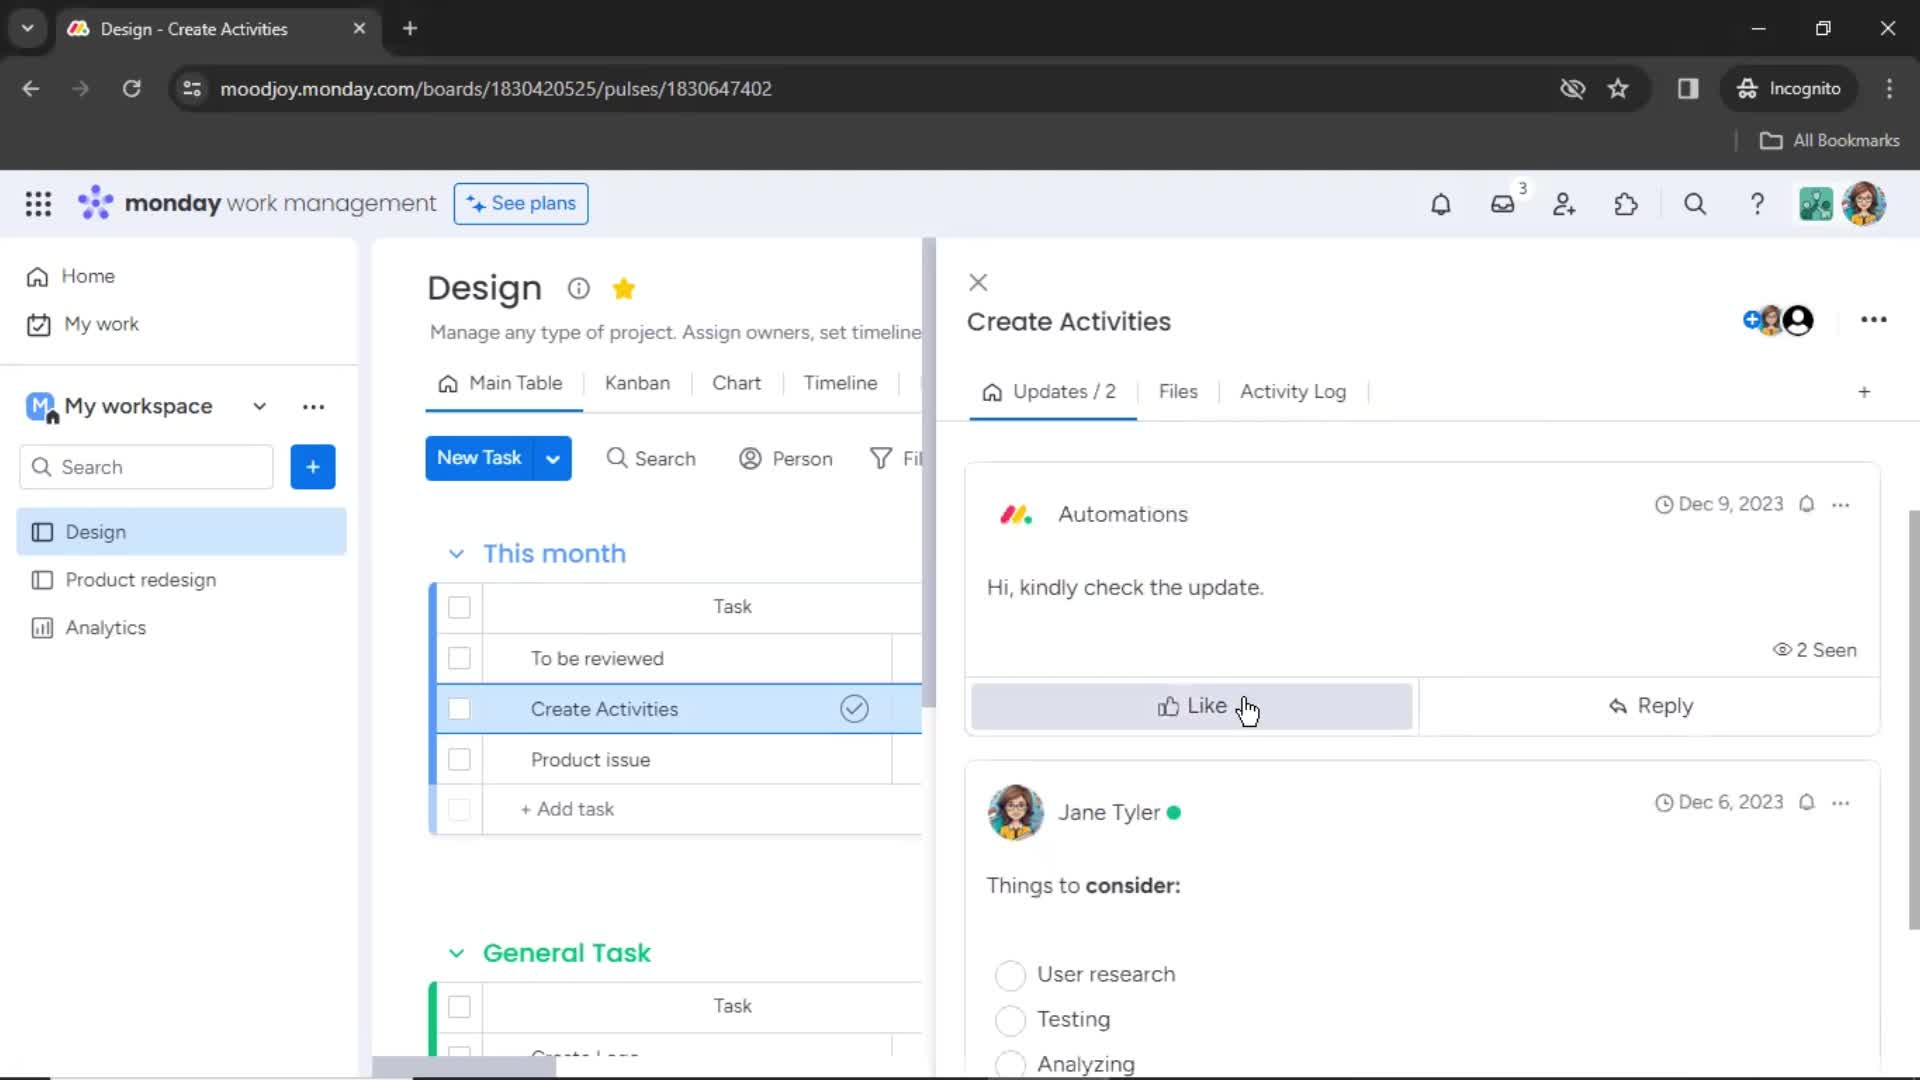Click the Home icon in left sidebar

click(37, 276)
